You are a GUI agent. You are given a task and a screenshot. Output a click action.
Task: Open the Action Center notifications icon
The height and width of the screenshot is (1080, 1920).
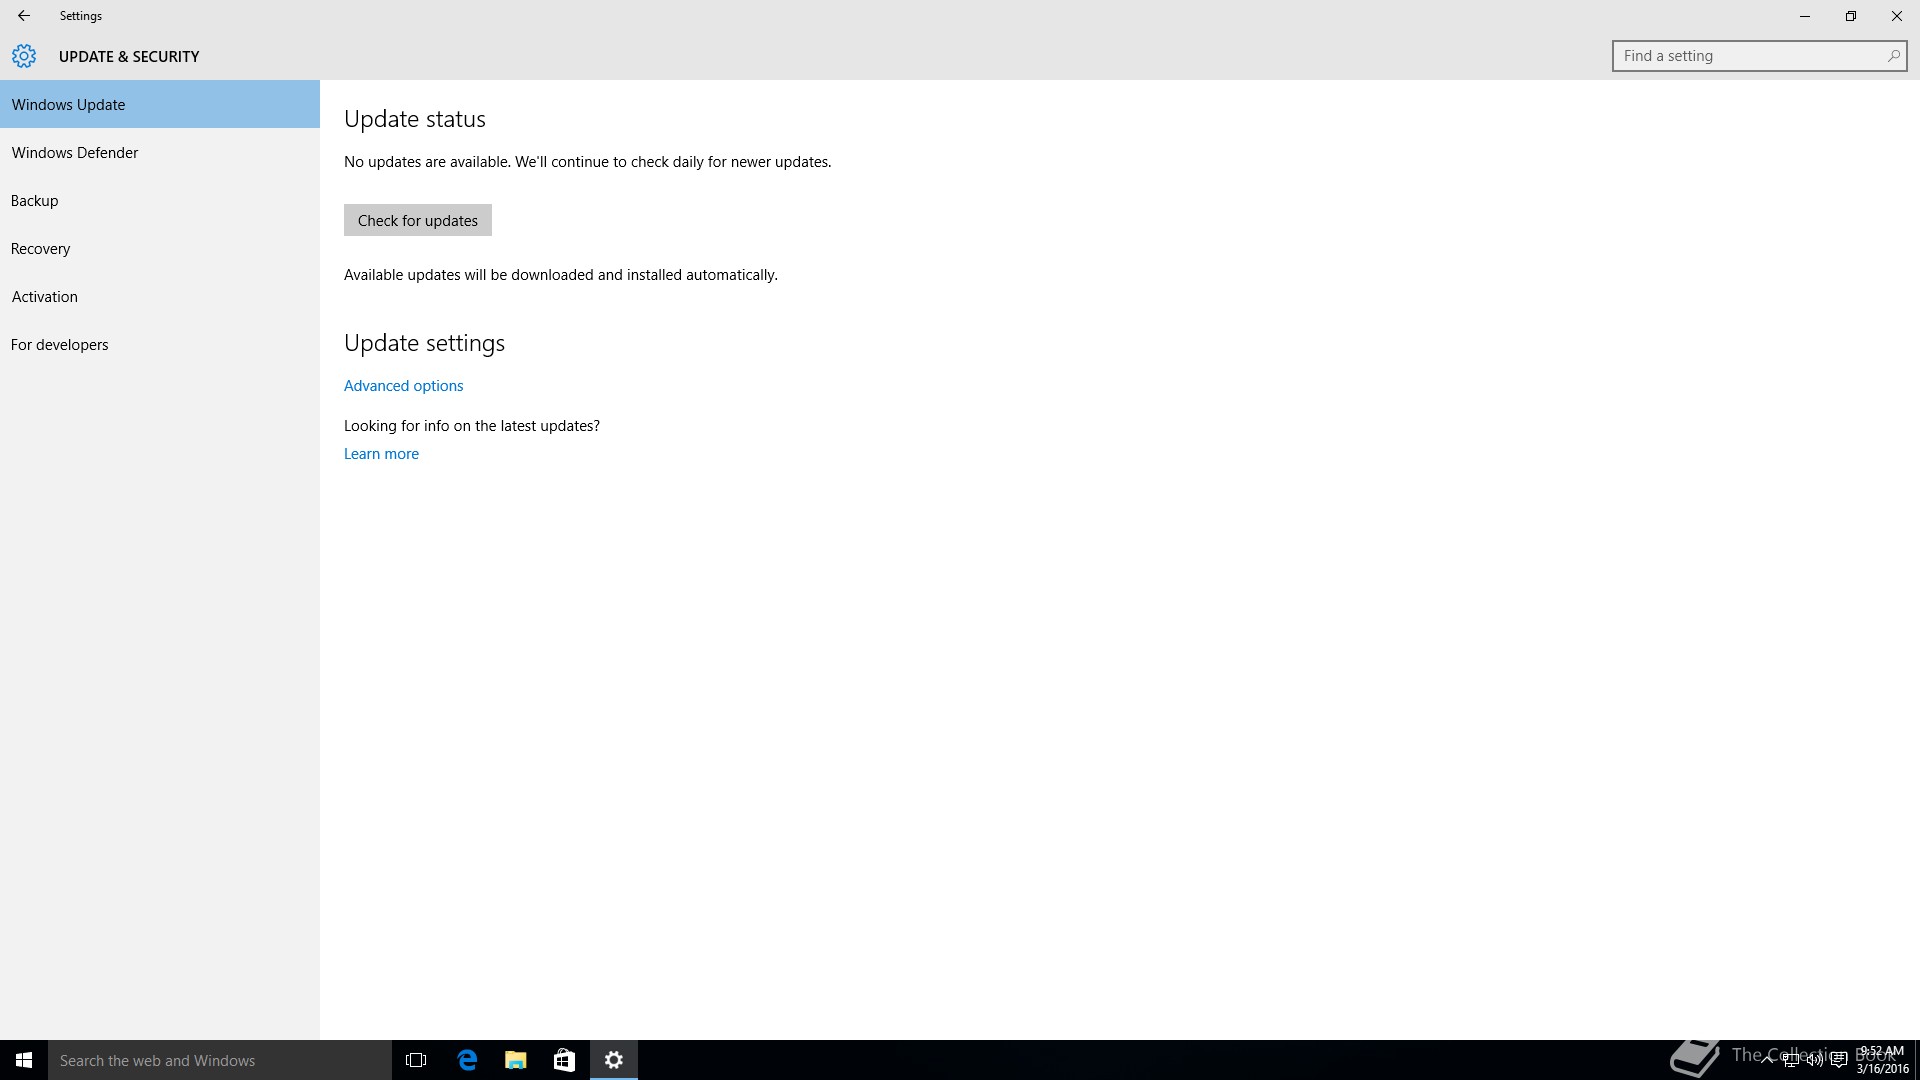1839,1060
